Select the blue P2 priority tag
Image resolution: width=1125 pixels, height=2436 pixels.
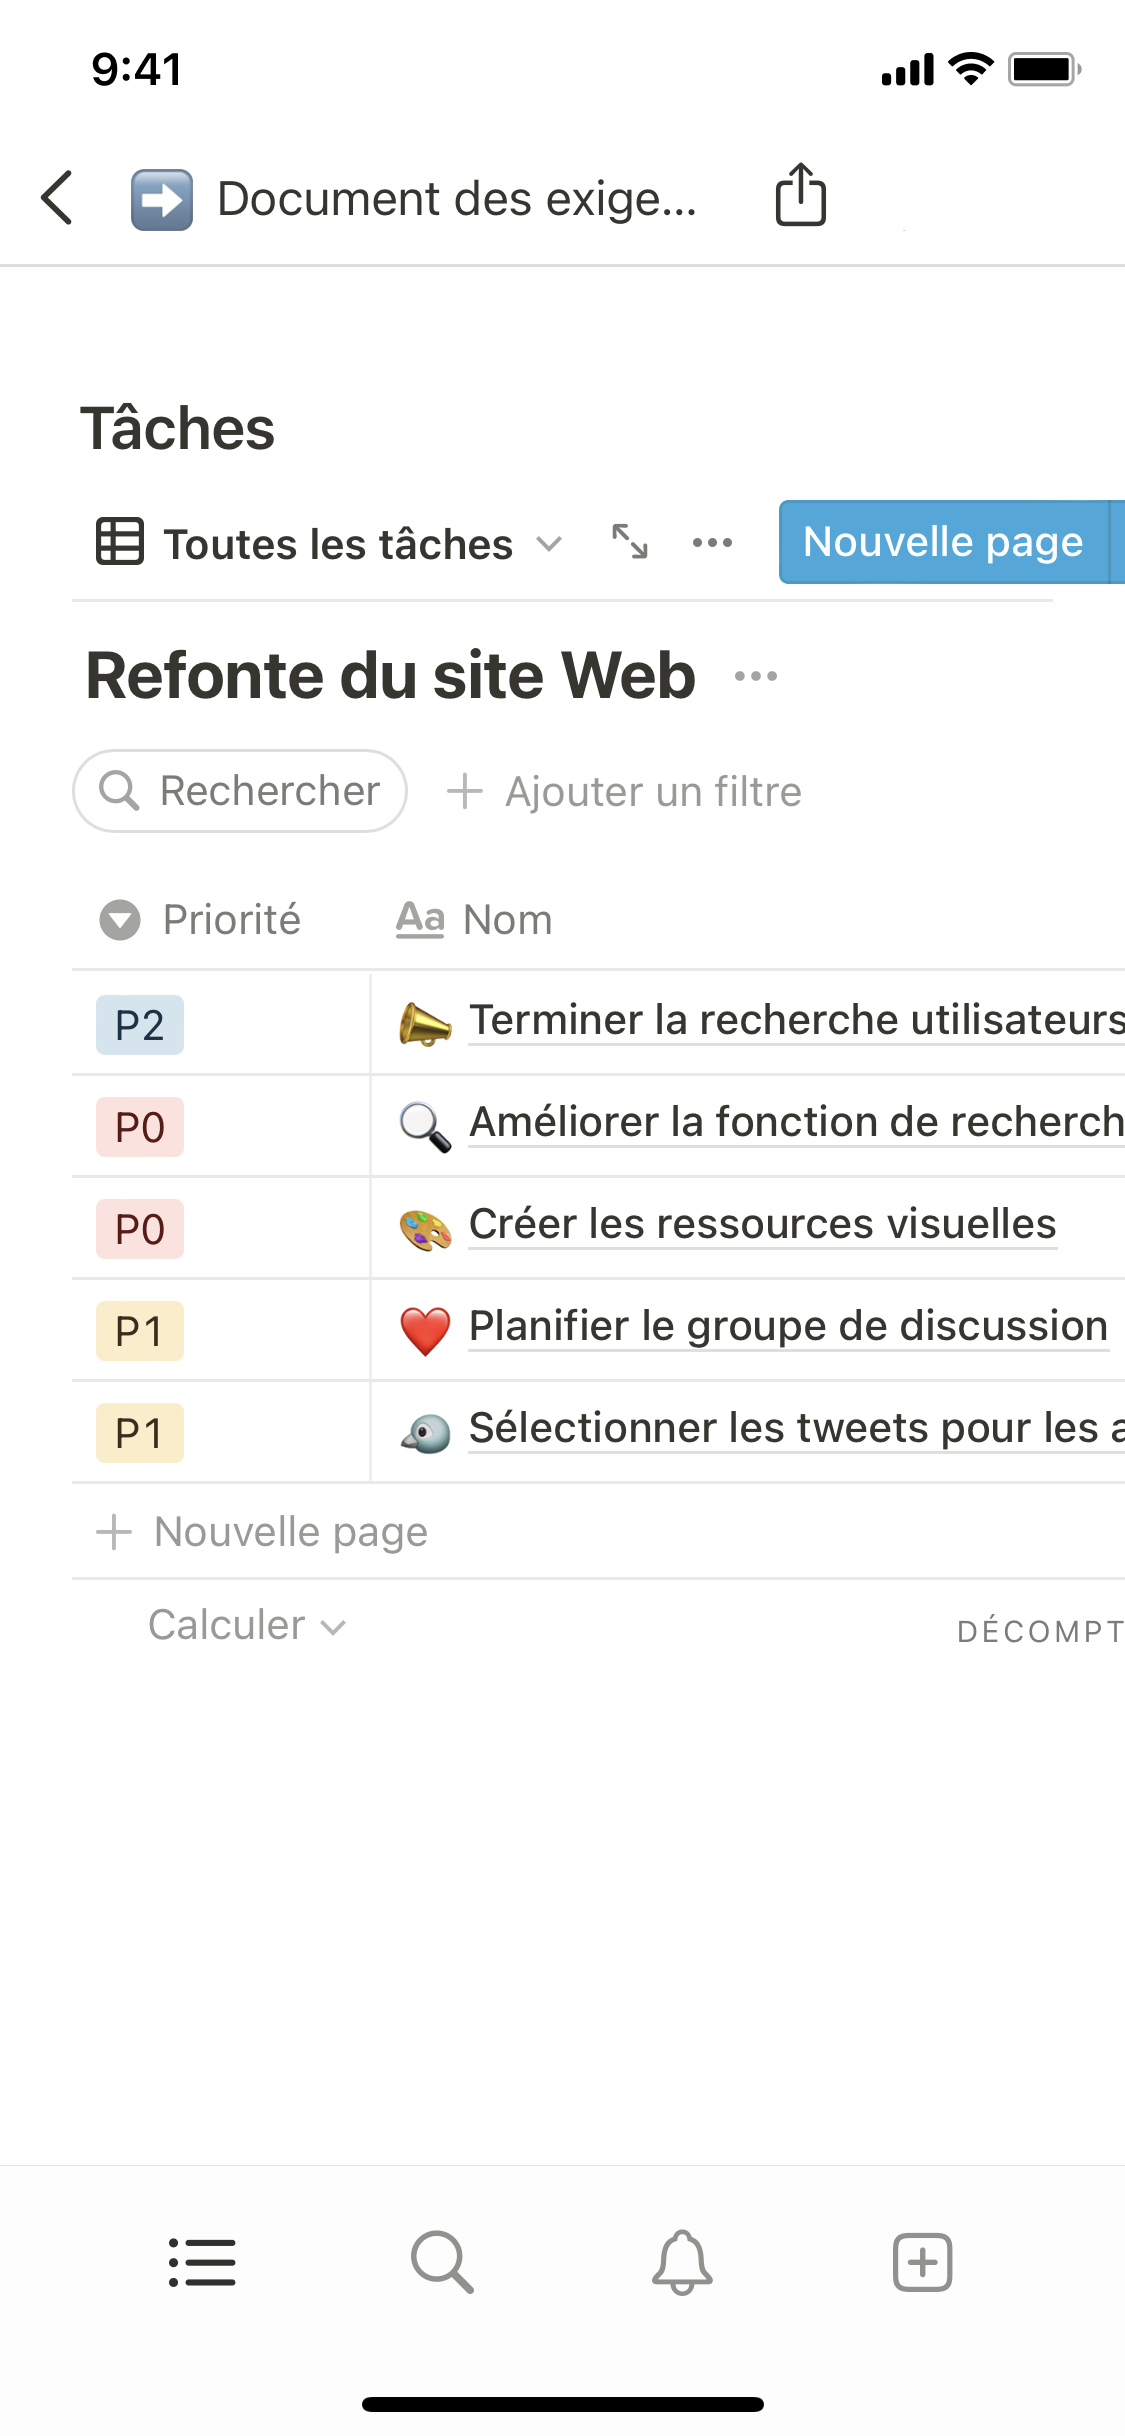tap(139, 1025)
